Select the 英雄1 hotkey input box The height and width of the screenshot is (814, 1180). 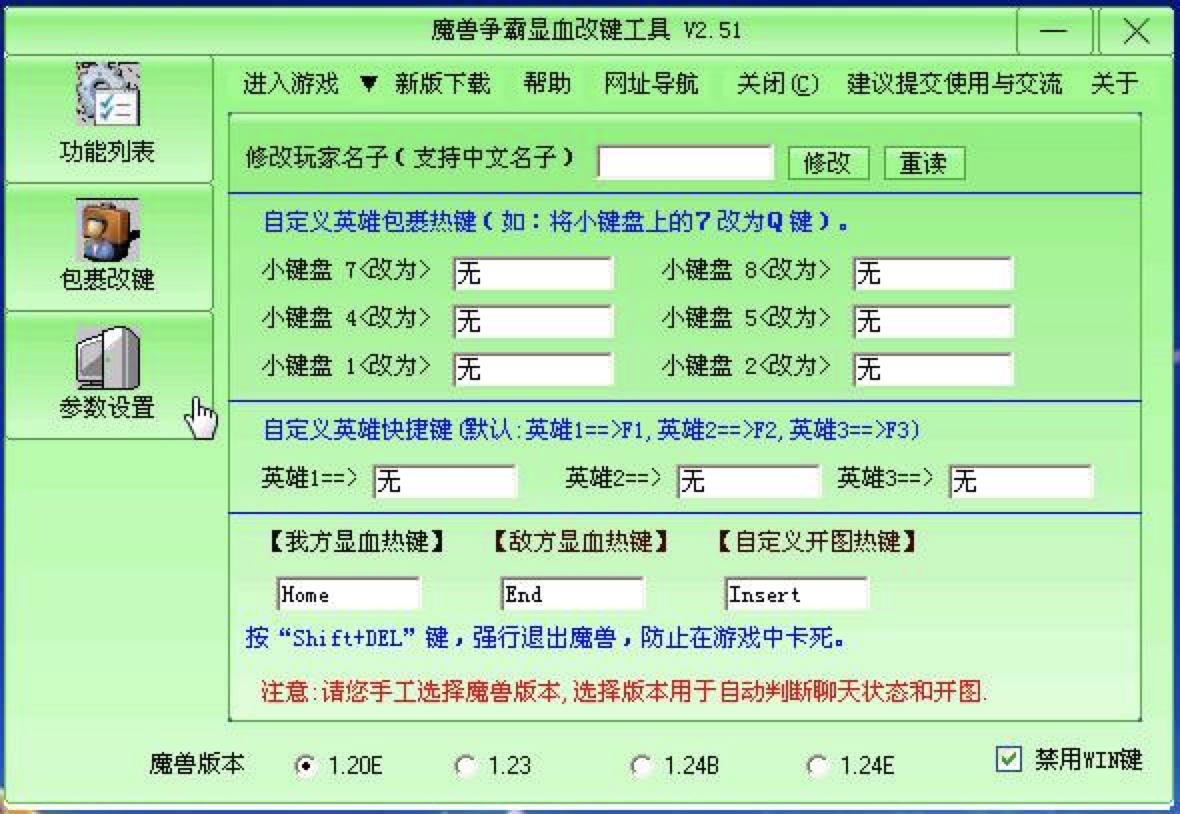(445, 482)
